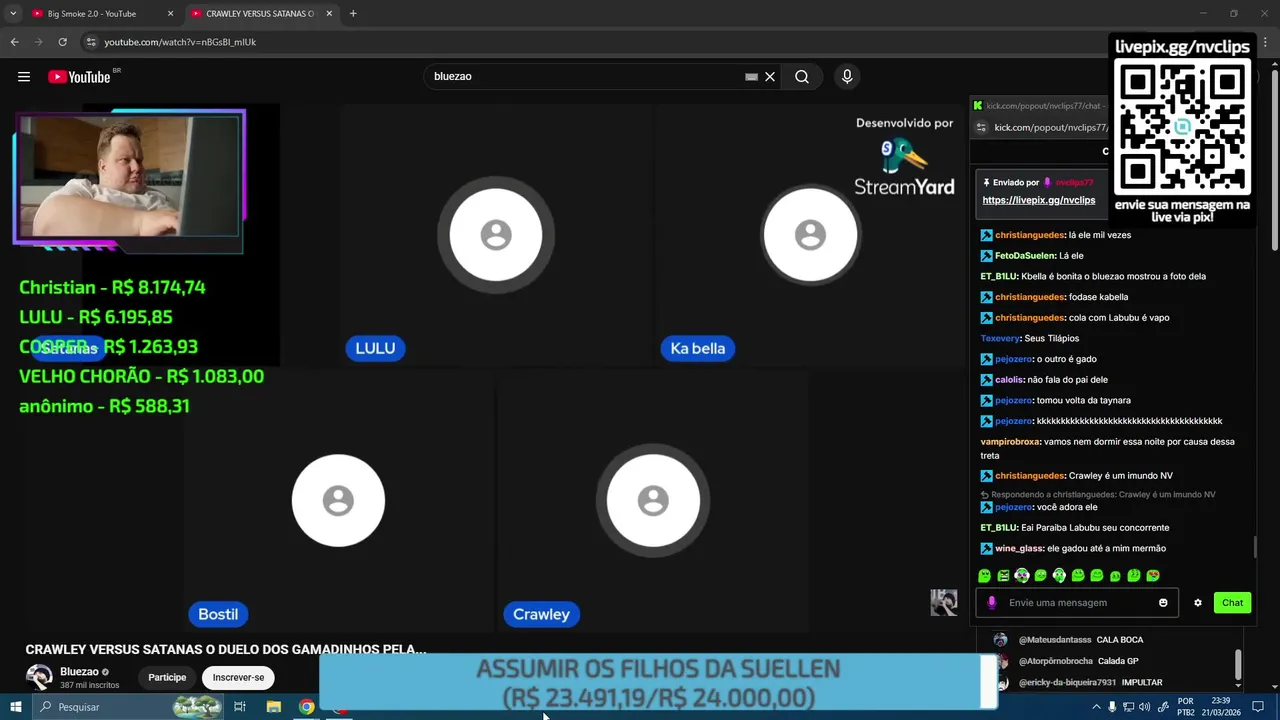Open user calolis in chat
Viewport: 1280px width, 720px height.
click(x=1009, y=380)
